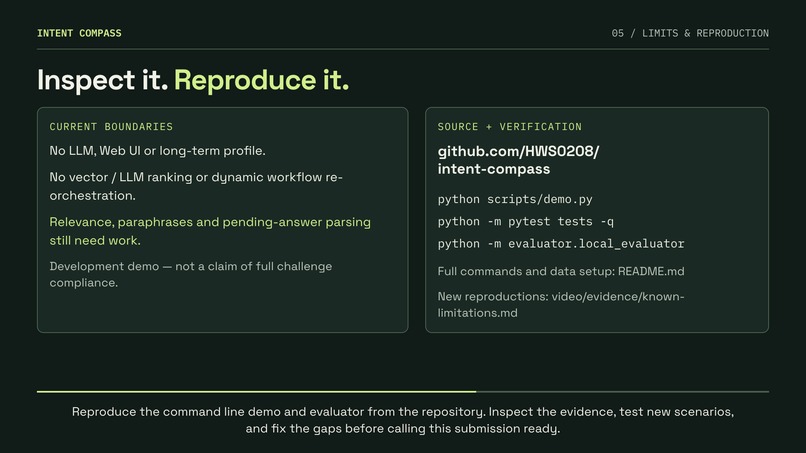806x453 pixels.
Task: Click the 'python -m pytest tests -q' command
Action: (x=525, y=222)
